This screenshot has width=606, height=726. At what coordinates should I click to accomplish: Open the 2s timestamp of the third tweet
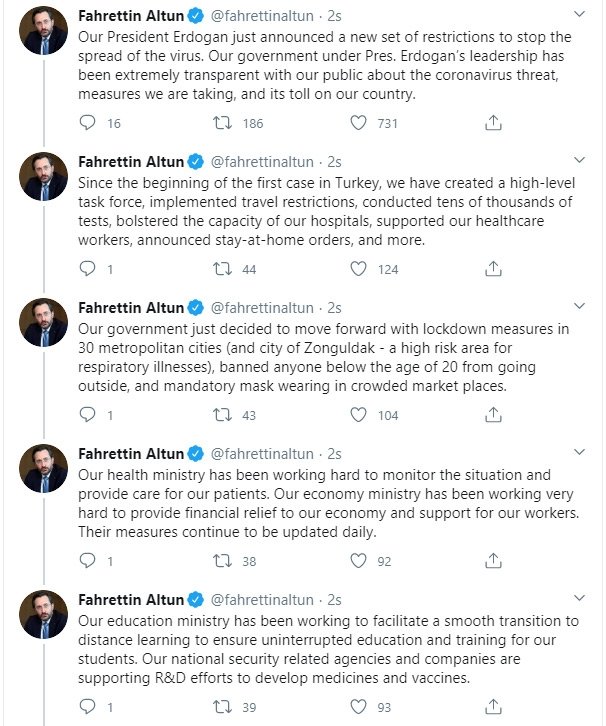334,308
